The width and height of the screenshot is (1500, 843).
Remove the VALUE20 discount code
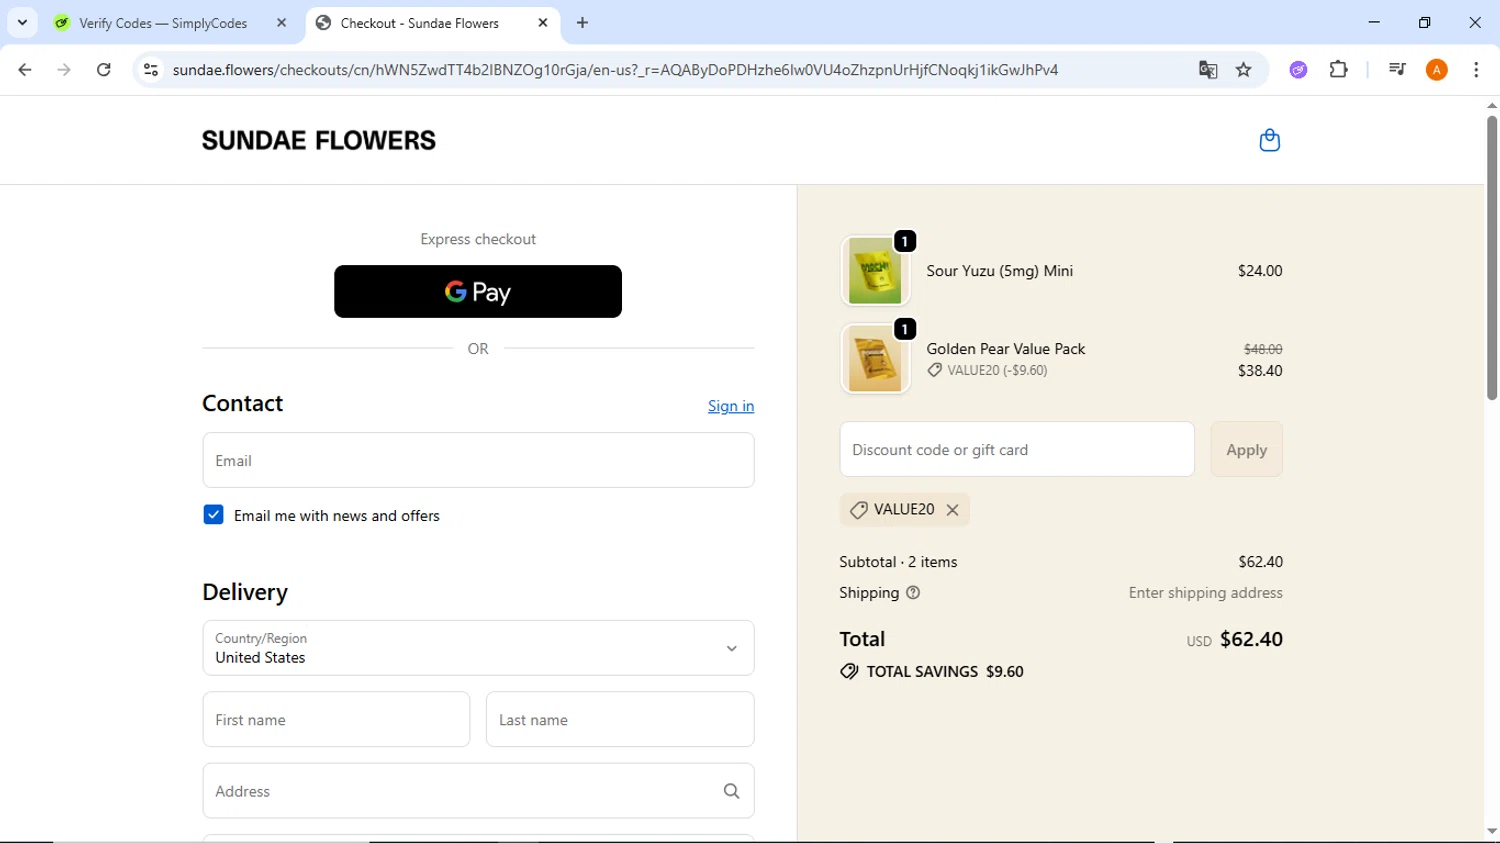click(953, 510)
